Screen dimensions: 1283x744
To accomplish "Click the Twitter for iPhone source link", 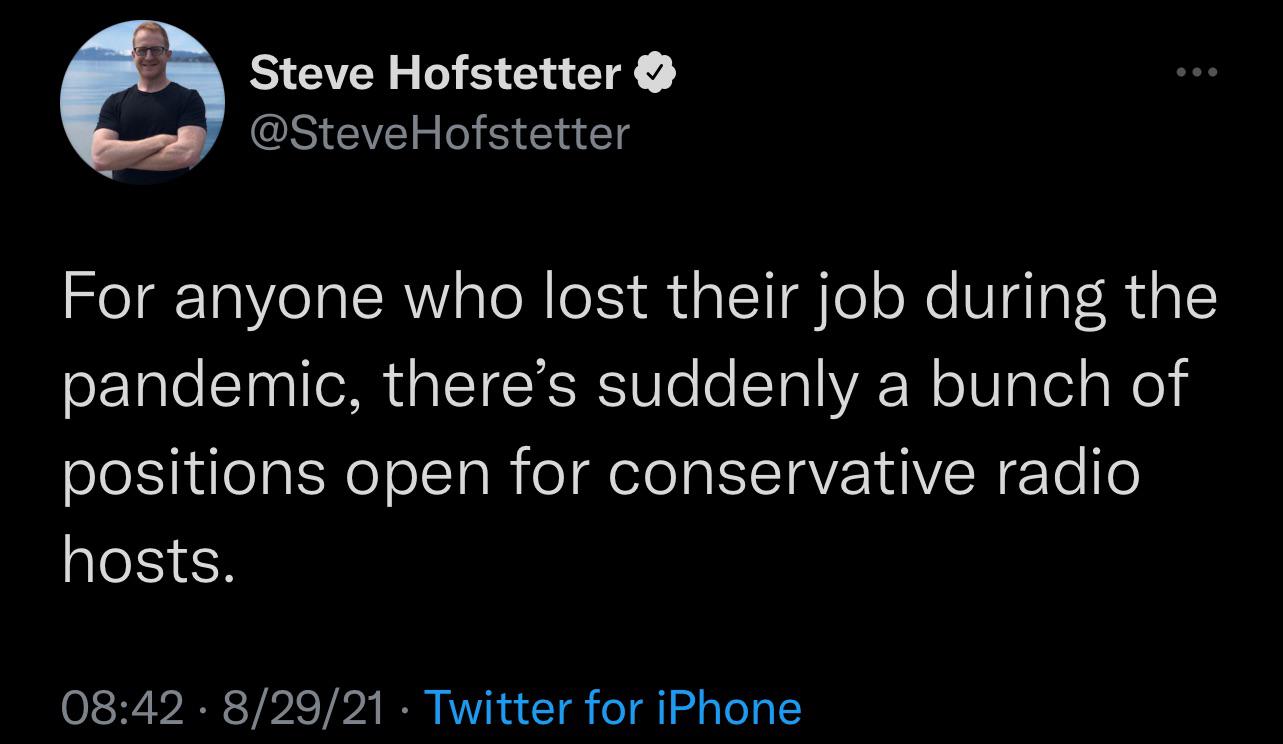I will pyautogui.click(x=613, y=708).
